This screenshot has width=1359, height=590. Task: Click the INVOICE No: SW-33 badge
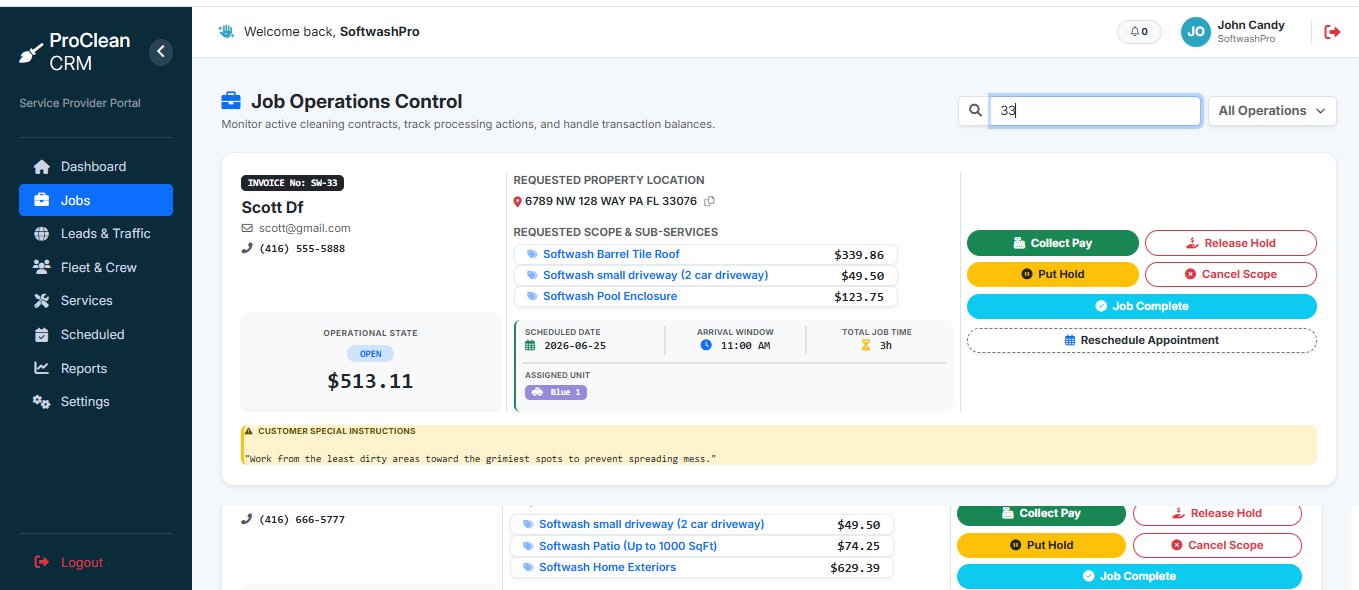(293, 183)
